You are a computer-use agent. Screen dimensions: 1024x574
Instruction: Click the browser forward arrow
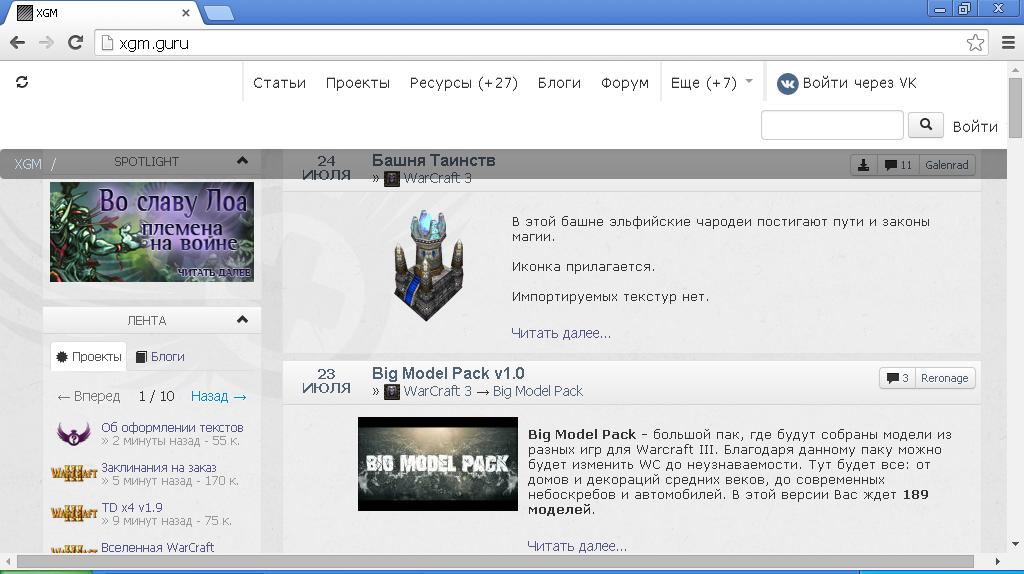(x=46, y=43)
